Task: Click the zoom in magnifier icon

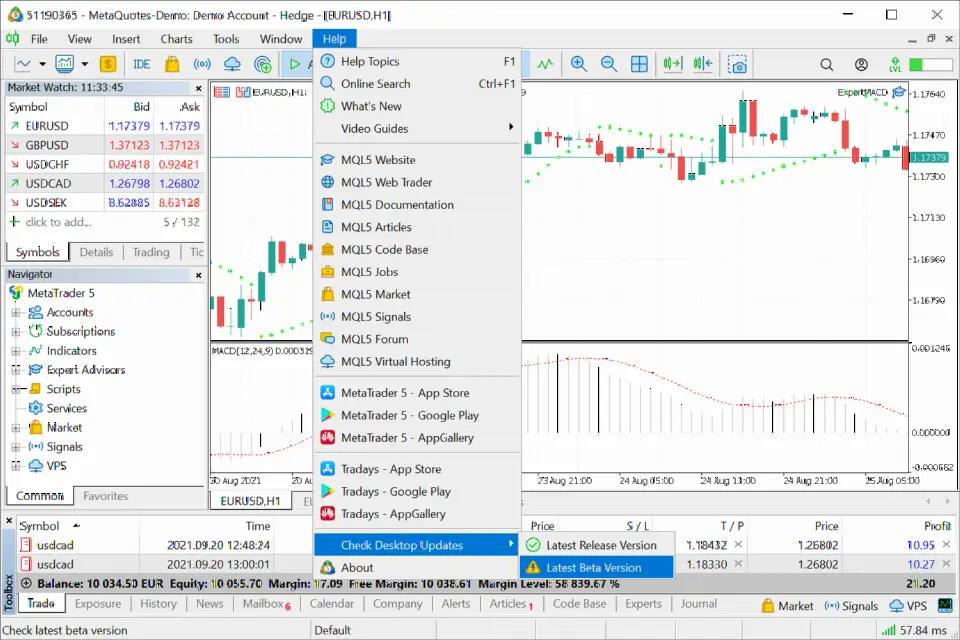Action: click(x=579, y=64)
